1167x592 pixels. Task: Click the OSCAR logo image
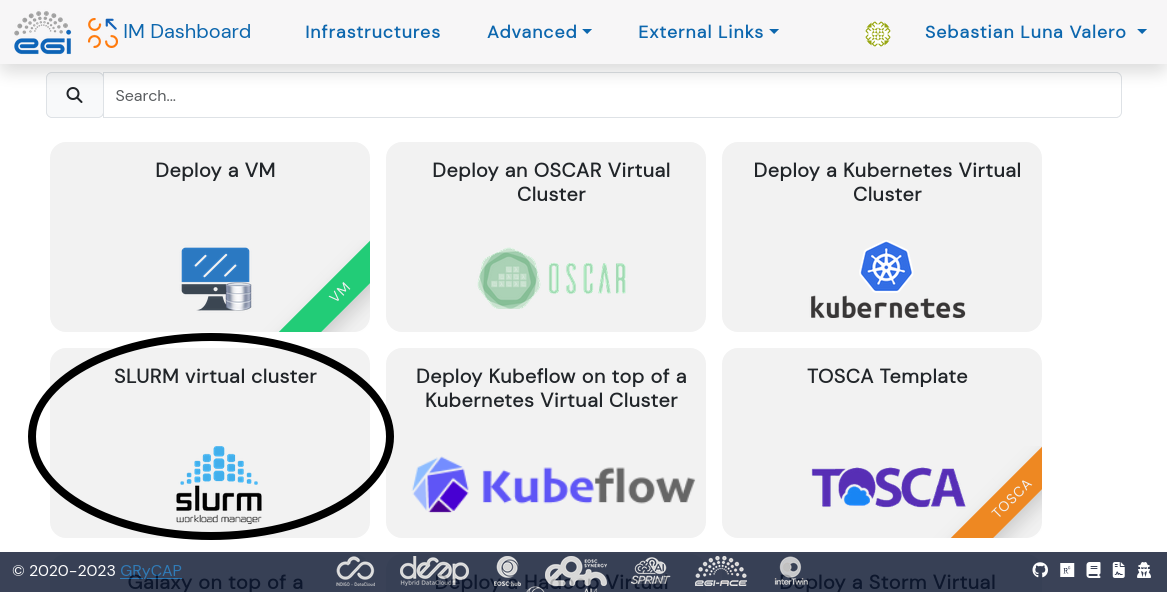click(x=551, y=279)
